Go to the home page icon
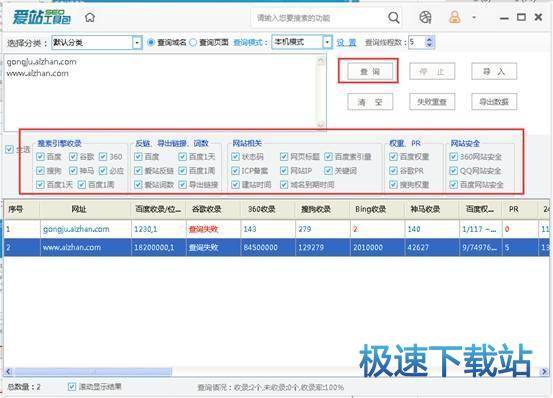 (x=90, y=17)
